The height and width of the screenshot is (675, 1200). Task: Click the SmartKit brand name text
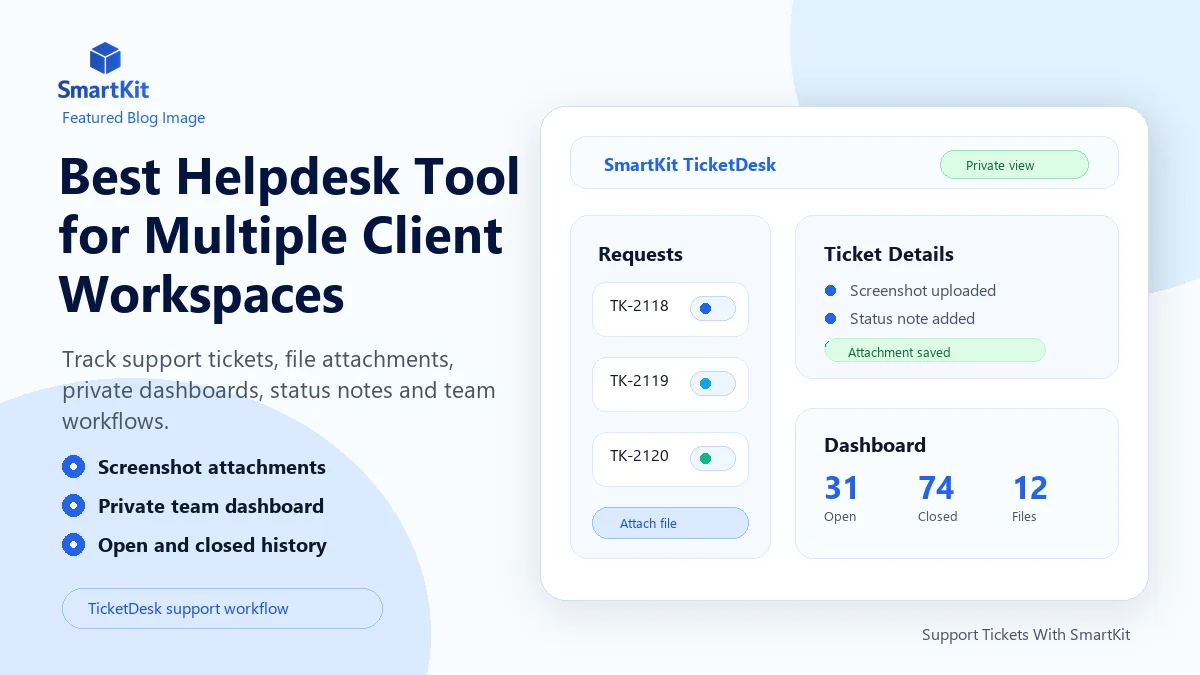(x=103, y=89)
